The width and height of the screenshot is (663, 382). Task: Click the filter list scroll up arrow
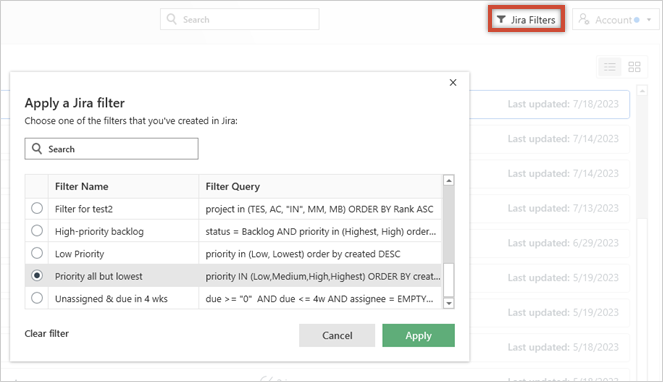point(449,181)
